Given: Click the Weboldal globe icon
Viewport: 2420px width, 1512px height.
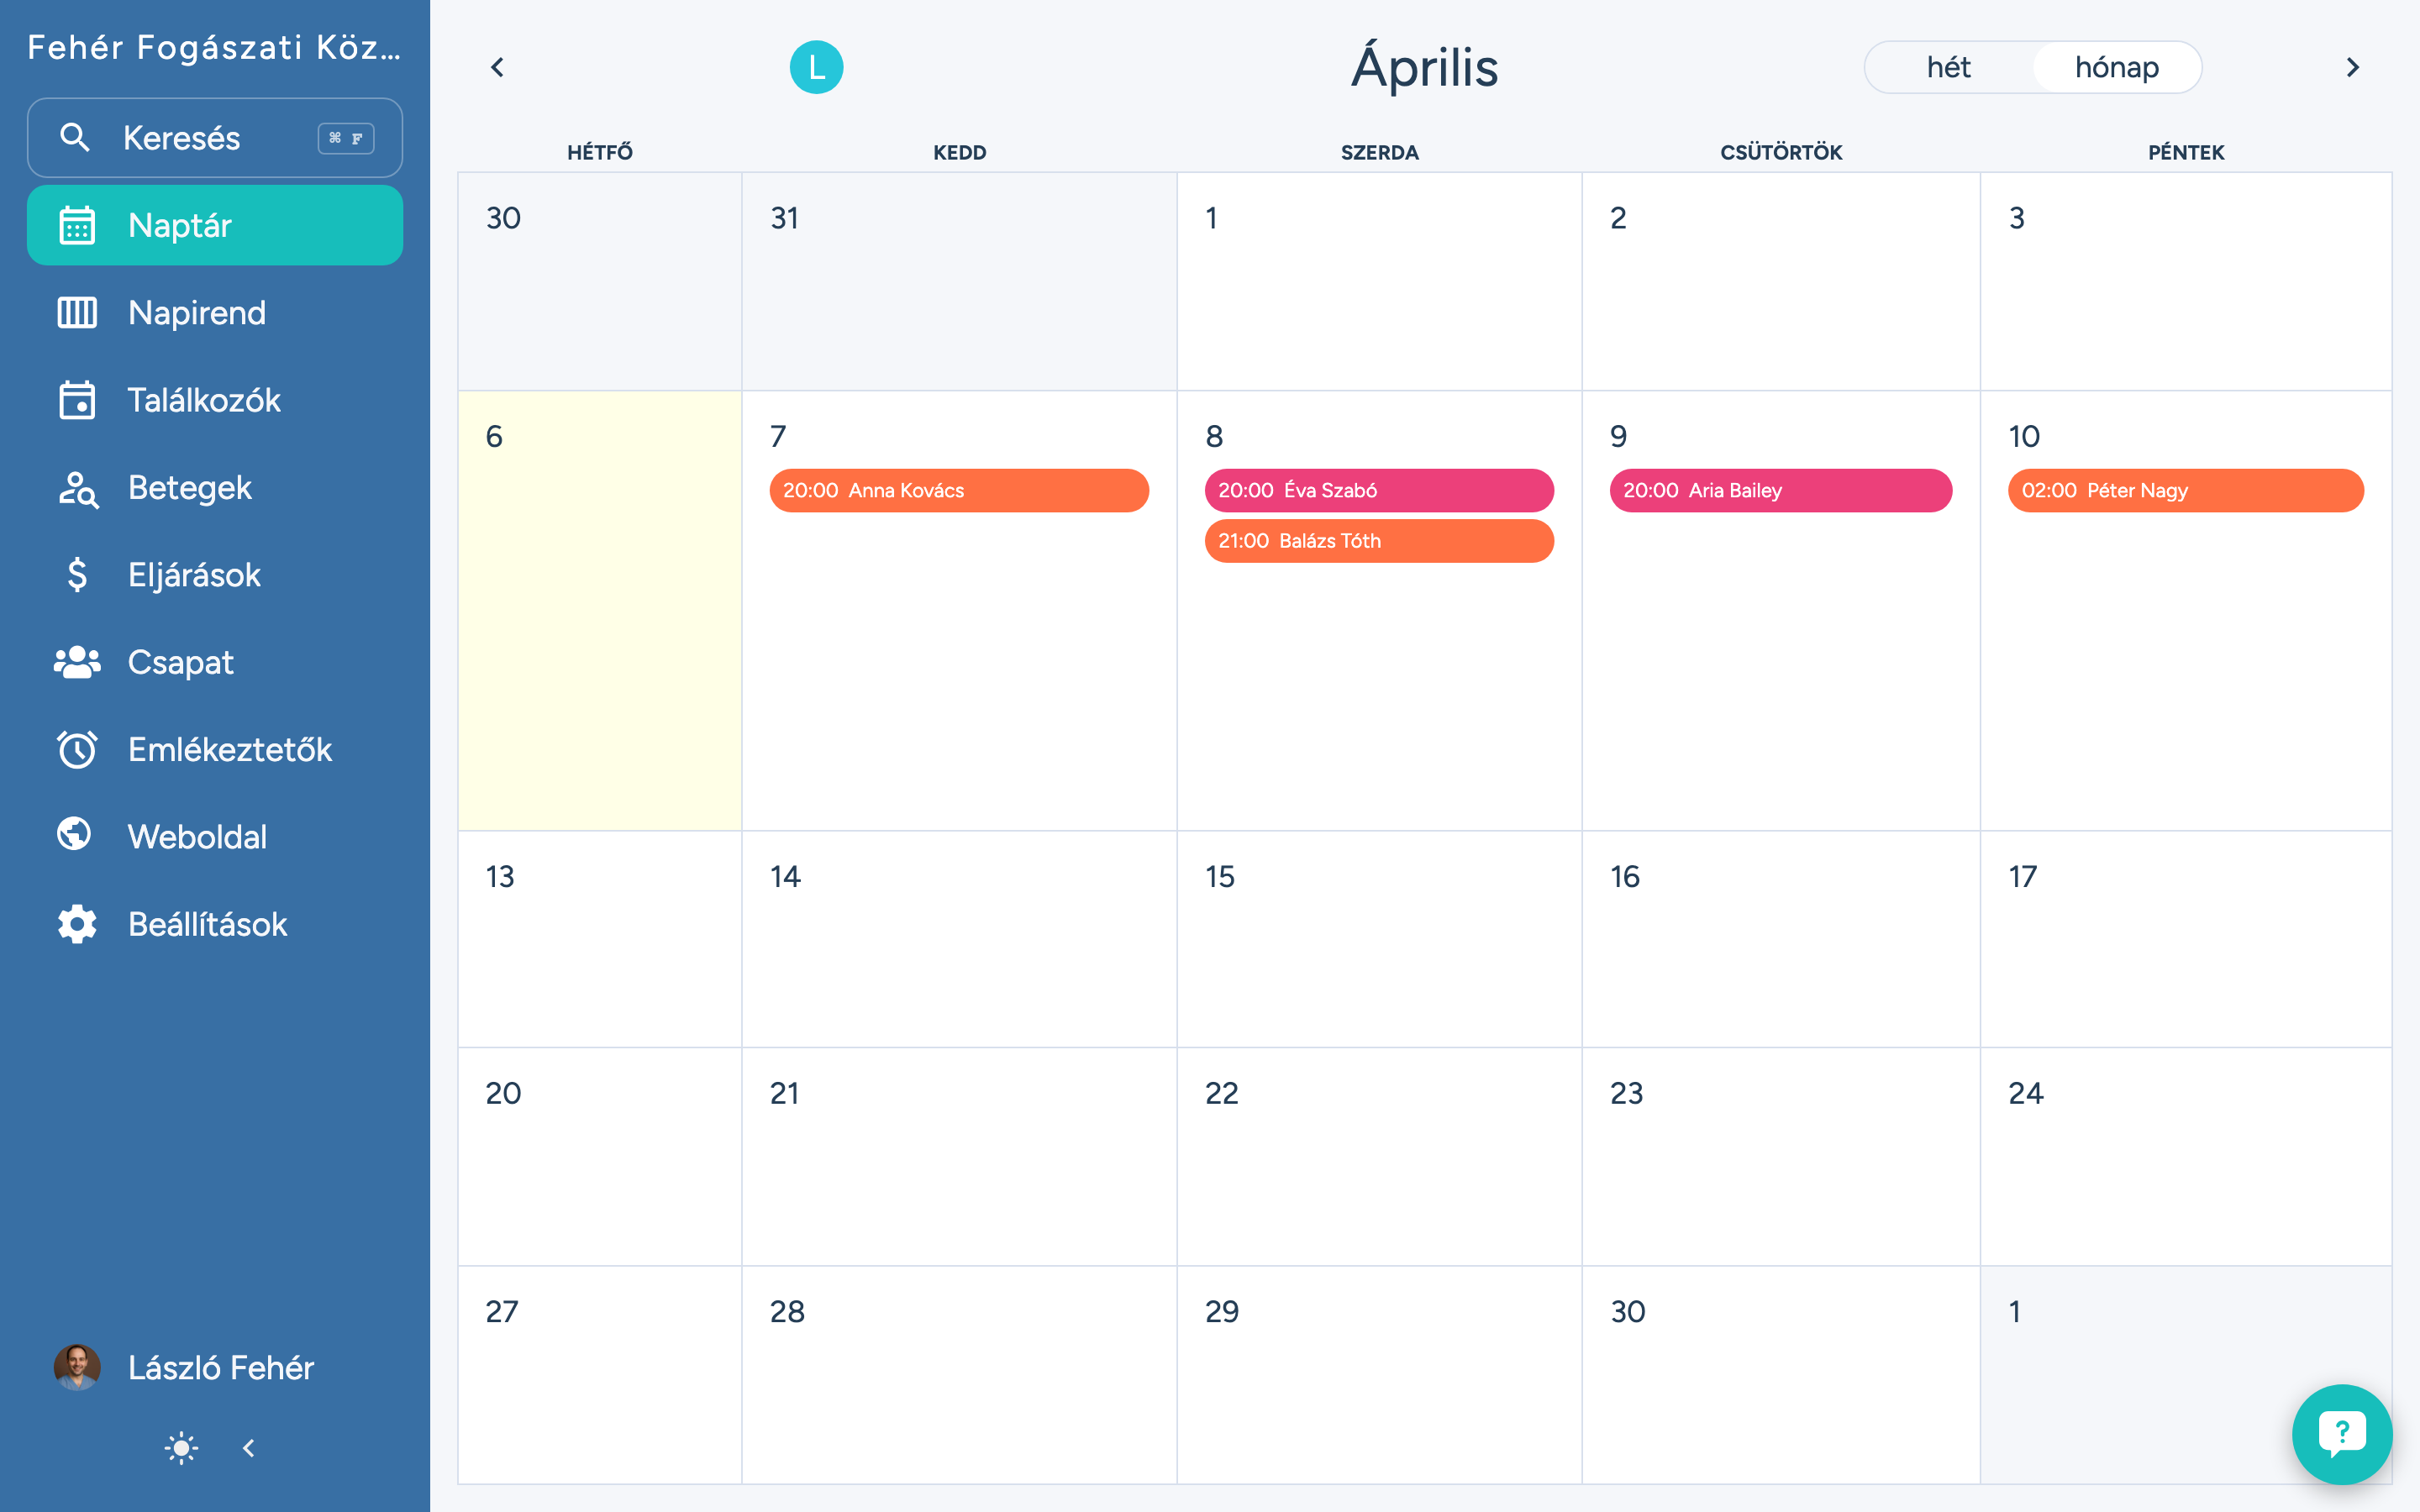Looking at the screenshot, I should pyautogui.click(x=75, y=834).
